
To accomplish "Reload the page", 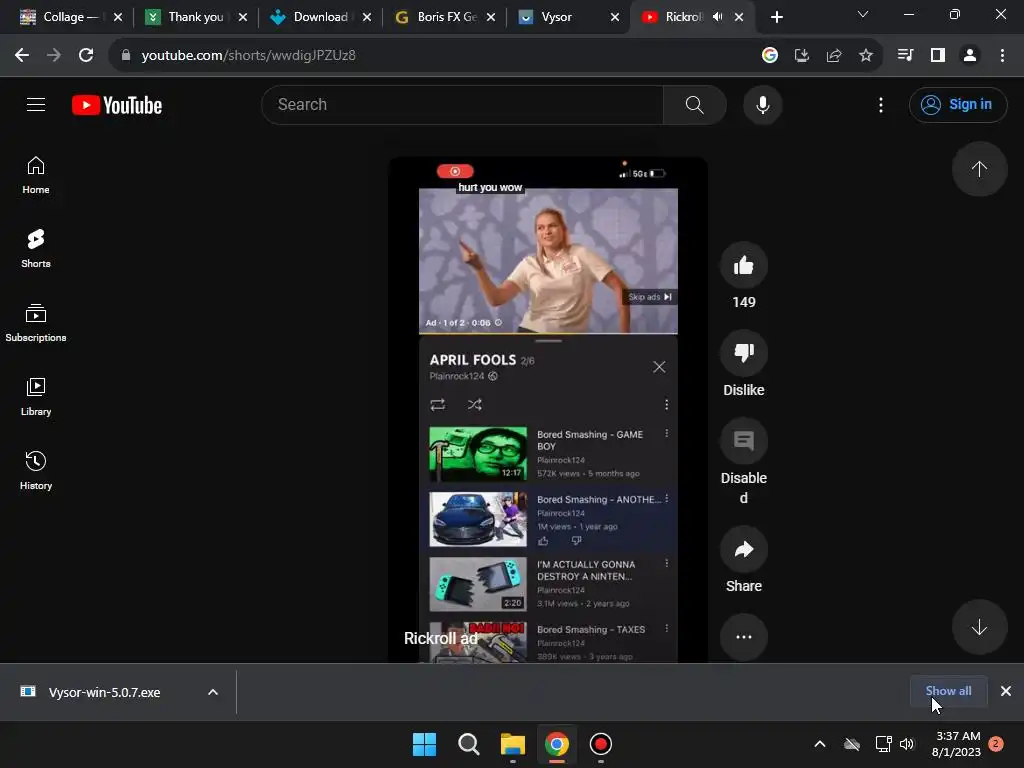I will (x=86, y=56).
